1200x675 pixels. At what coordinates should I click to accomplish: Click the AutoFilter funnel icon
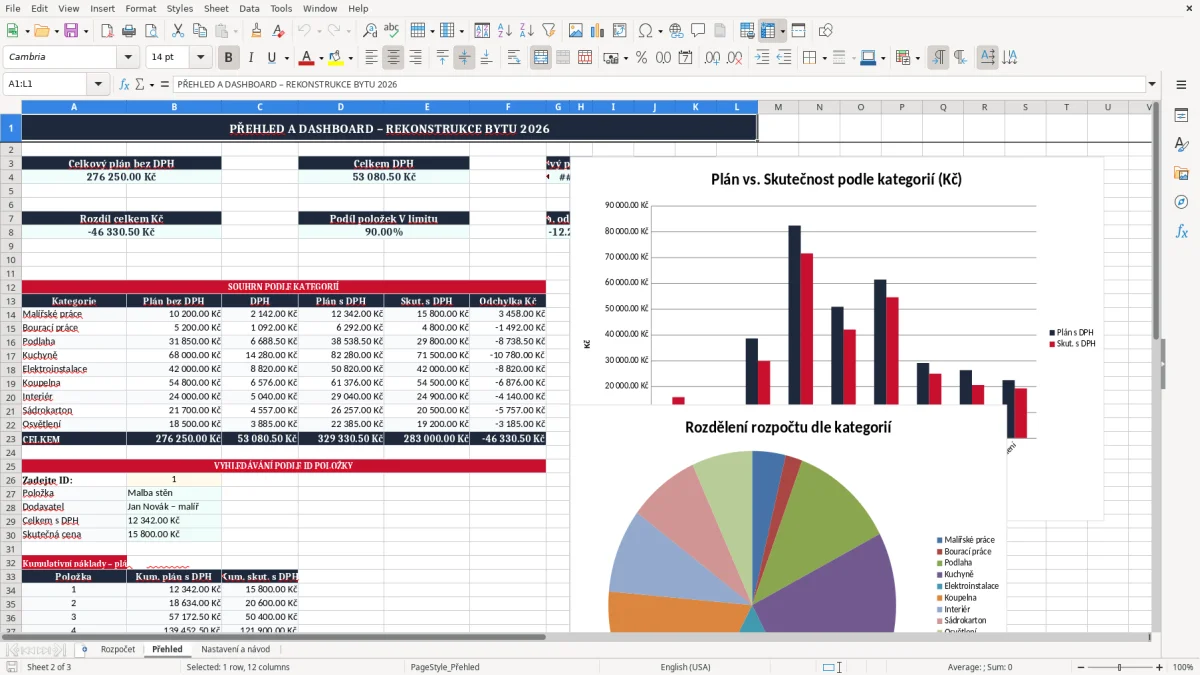(x=548, y=31)
